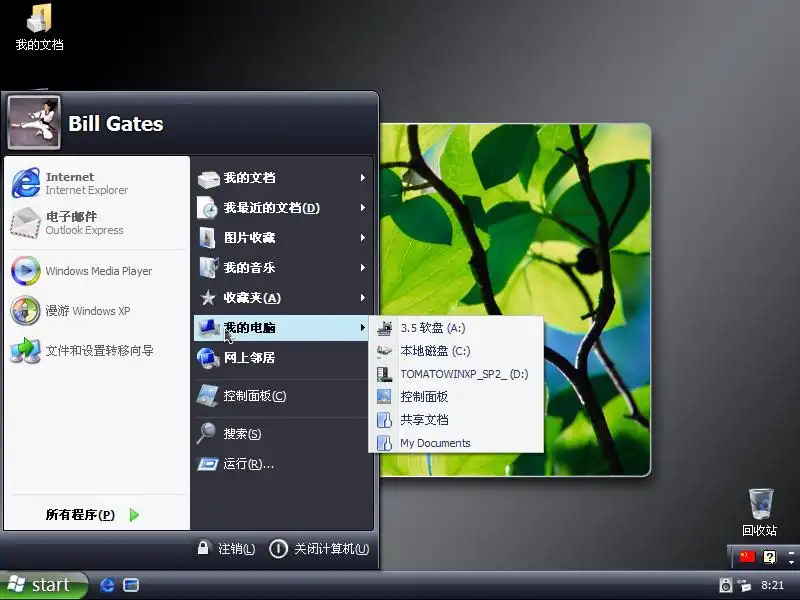800x600 pixels.
Task: Open the 文件和设置转移向导 icon
Action: [26, 351]
